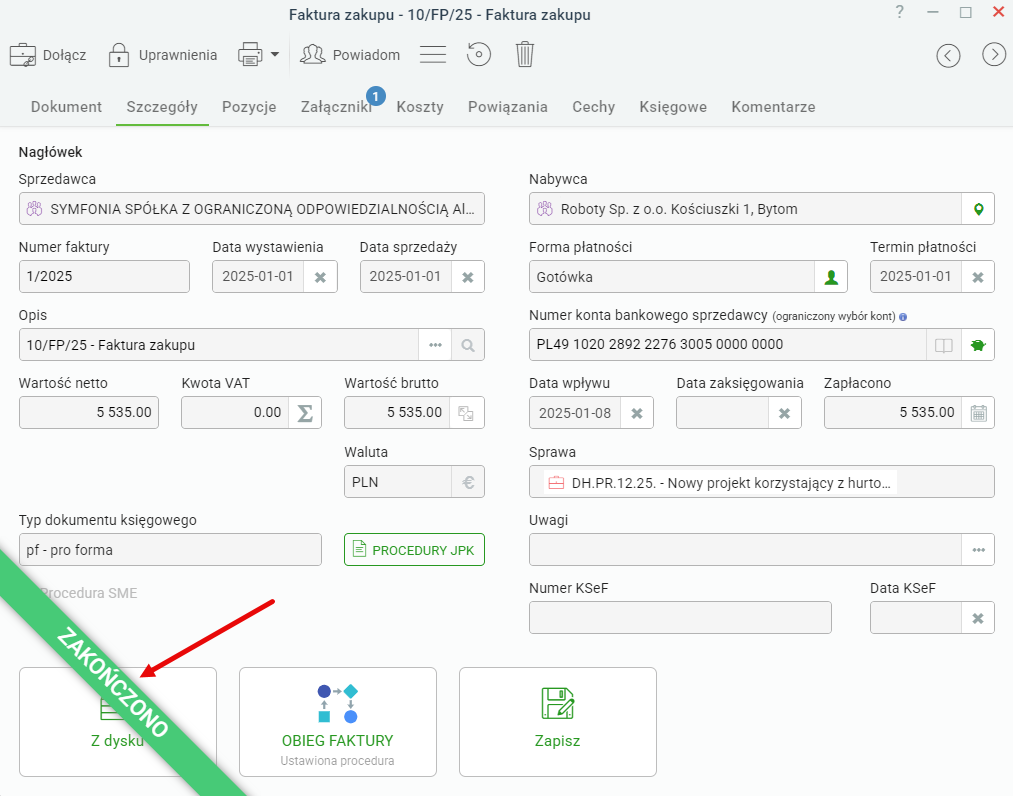Click the Powiadom users icon
Viewport: 1013px width, 796px height.
click(x=313, y=54)
